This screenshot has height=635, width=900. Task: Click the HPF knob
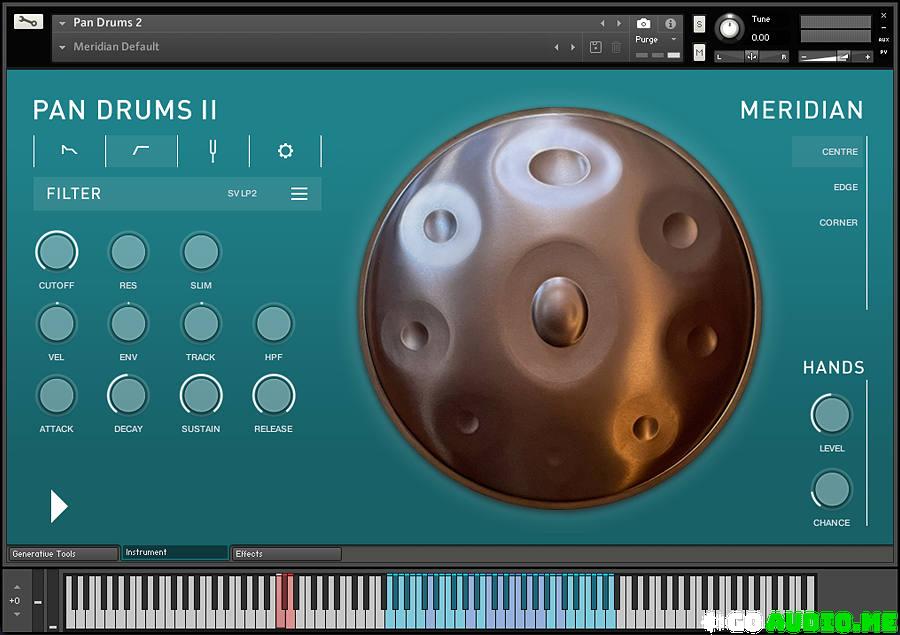pyautogui.click(x=273, y=324)
